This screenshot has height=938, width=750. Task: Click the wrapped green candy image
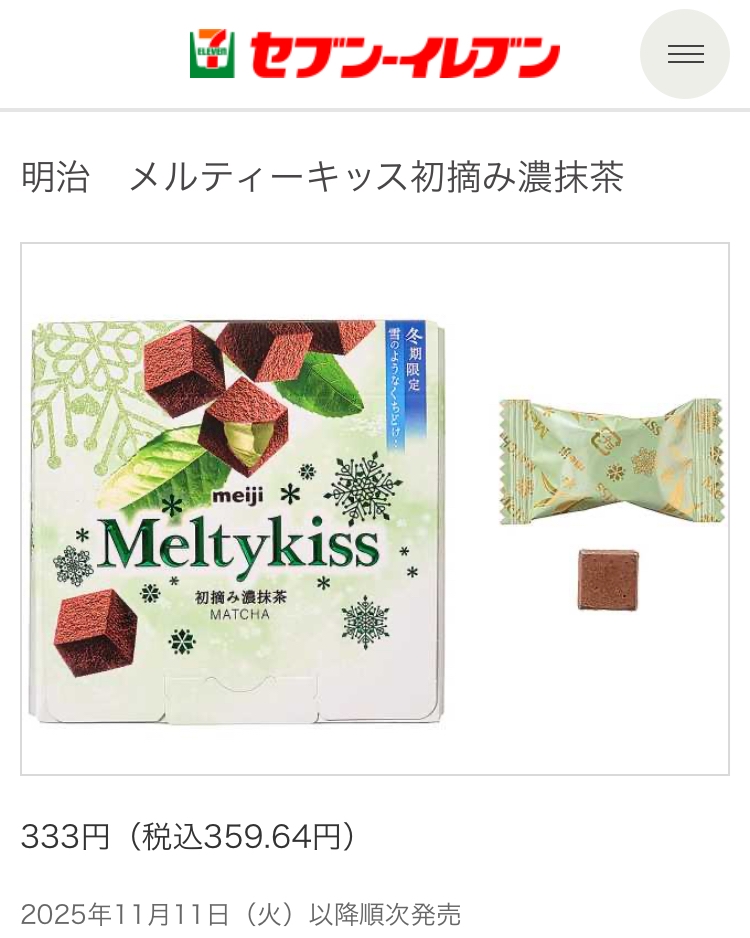point(611,460)
